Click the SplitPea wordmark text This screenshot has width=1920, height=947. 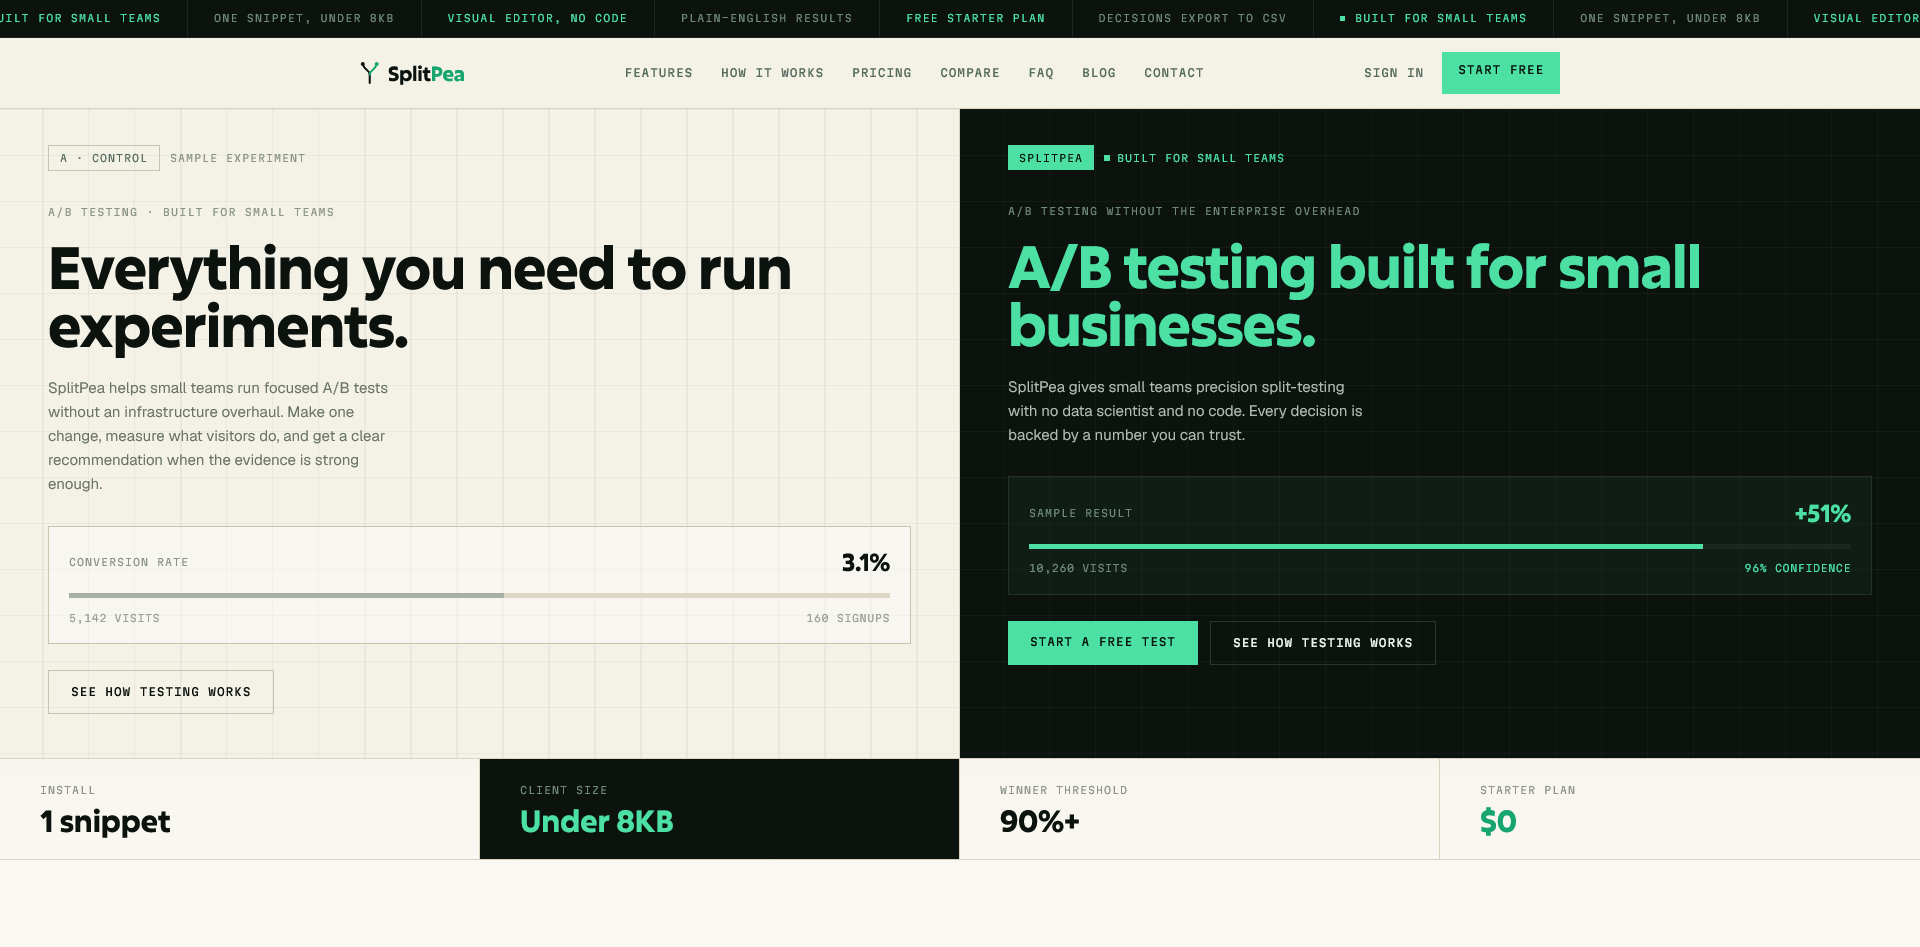click(x=426, y=74)
